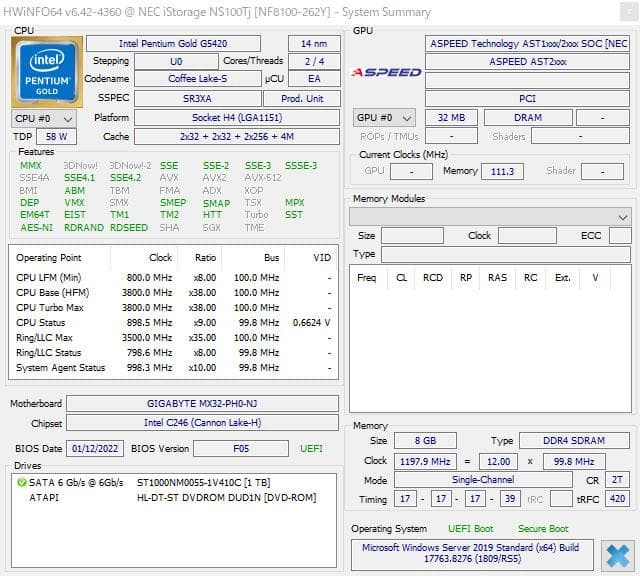Click the blue X close icon at bottom right
Viewport: 640px width, 576px height.
618,556
